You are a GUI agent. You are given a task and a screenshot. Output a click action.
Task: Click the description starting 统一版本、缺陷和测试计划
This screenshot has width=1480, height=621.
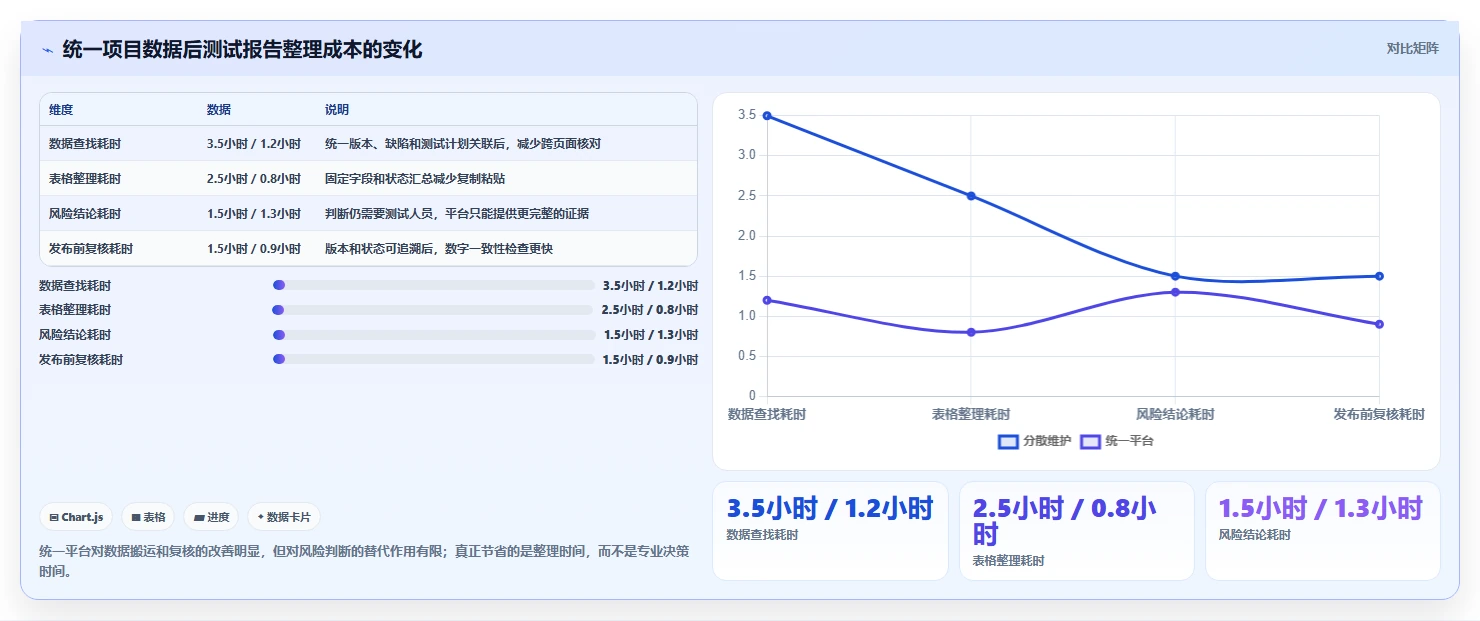coord(463,144)
